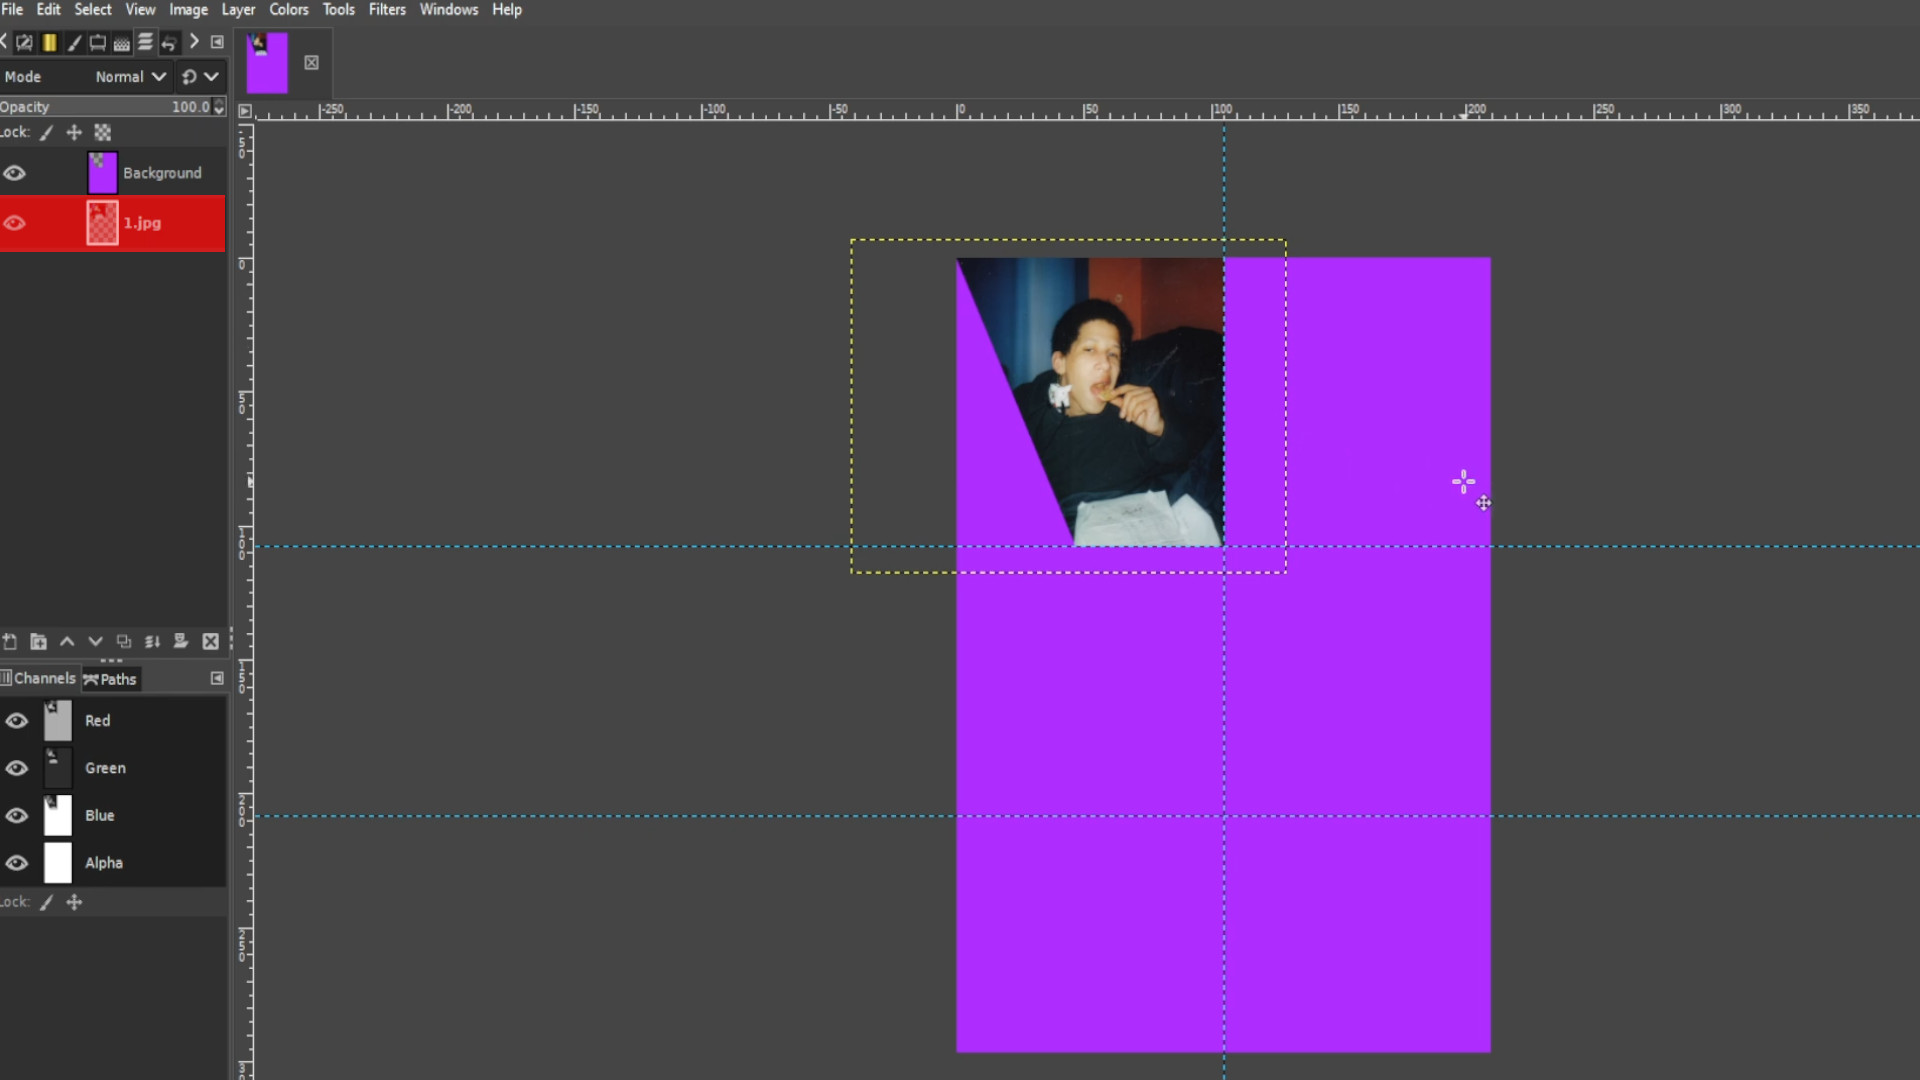Open the Image menu
The width and height of the screenshot is (1920, 1080).
(x=188, y=9)
